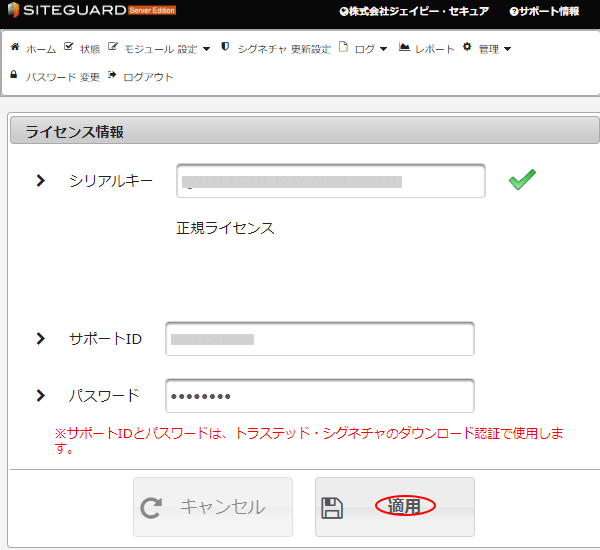
Task: Click the document icon beside ログ
Action: coord(343,47)
